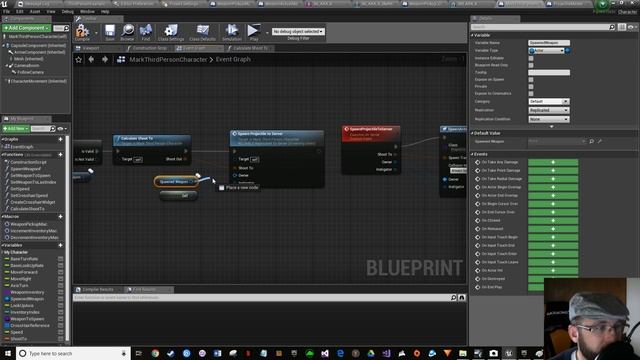Open the Replication dropdown set to Replicated
This screenshot has height=360, width=640.
[549, 110]
